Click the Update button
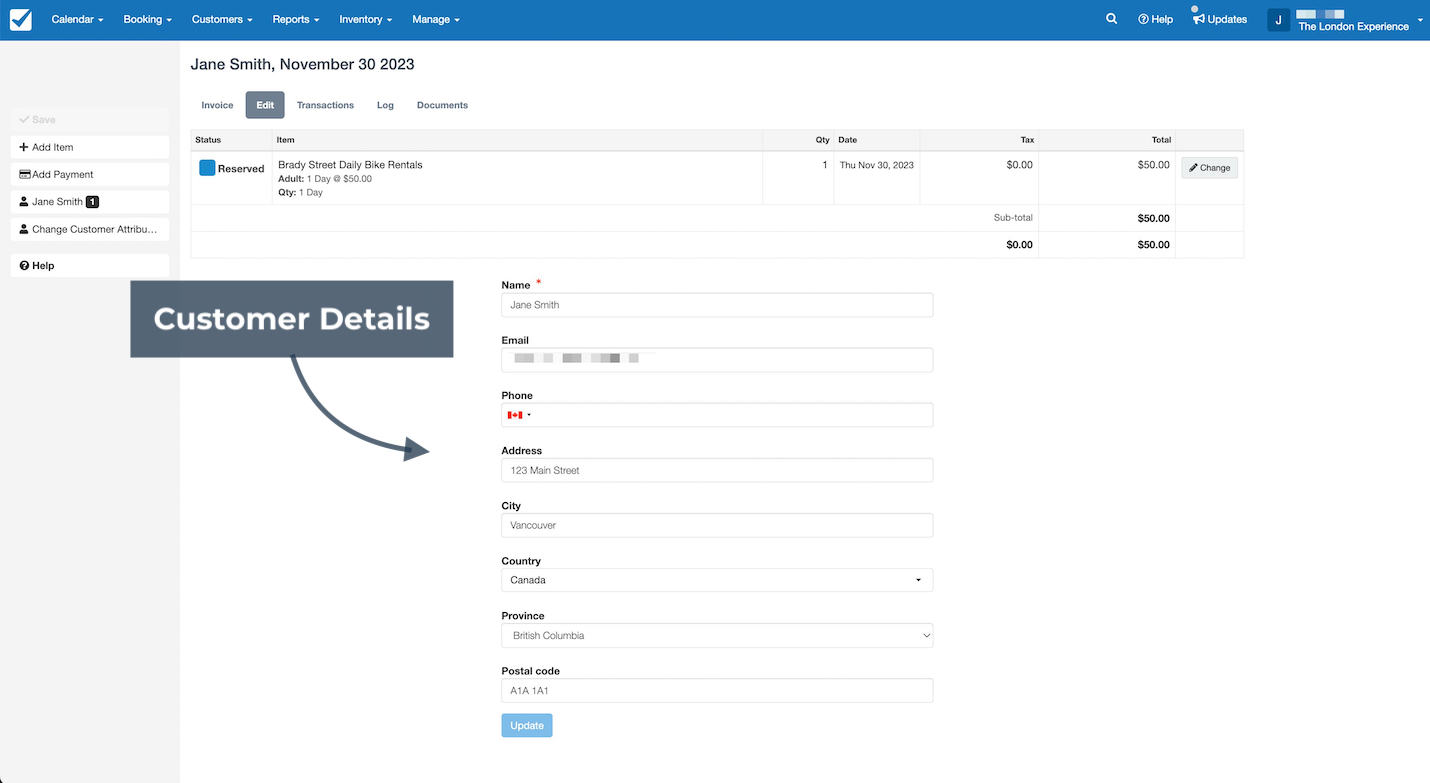Viewport: 1430px width, 783px height. click(527, 725)
